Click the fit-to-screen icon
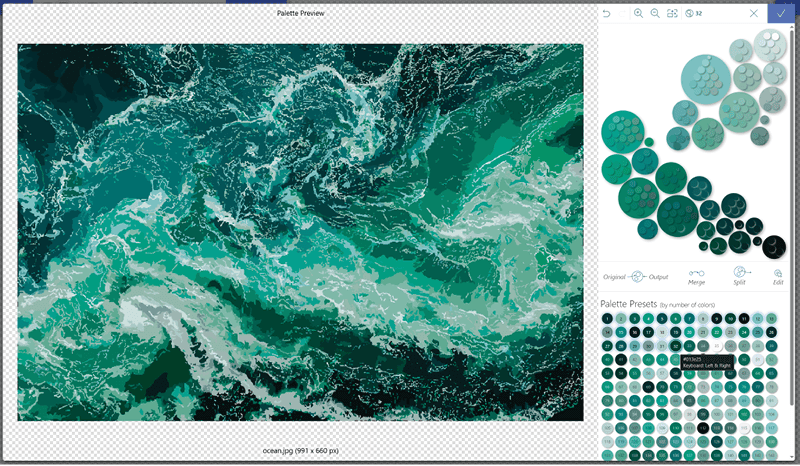800x466 pixels. point(672,13)
